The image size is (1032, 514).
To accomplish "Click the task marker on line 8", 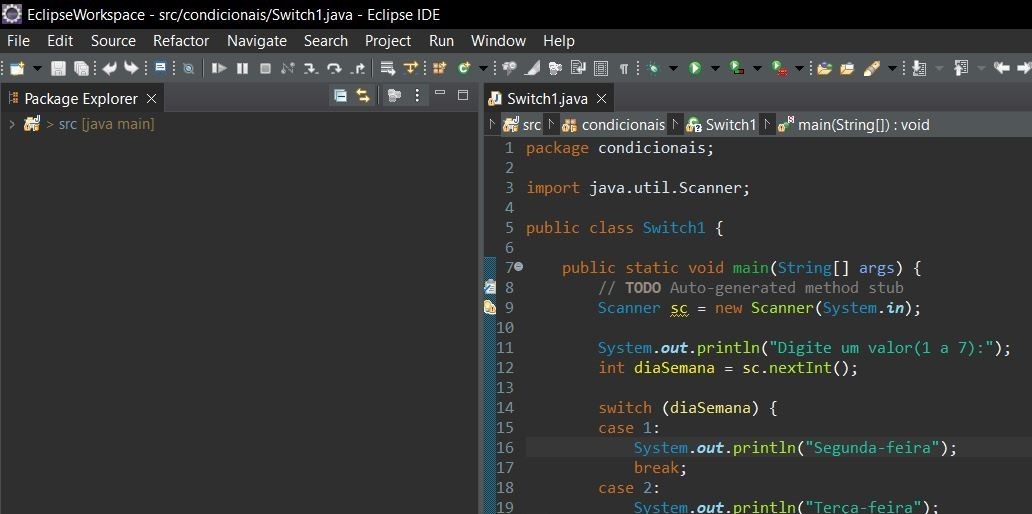I will pyautogui.click(x=490, y=287).
